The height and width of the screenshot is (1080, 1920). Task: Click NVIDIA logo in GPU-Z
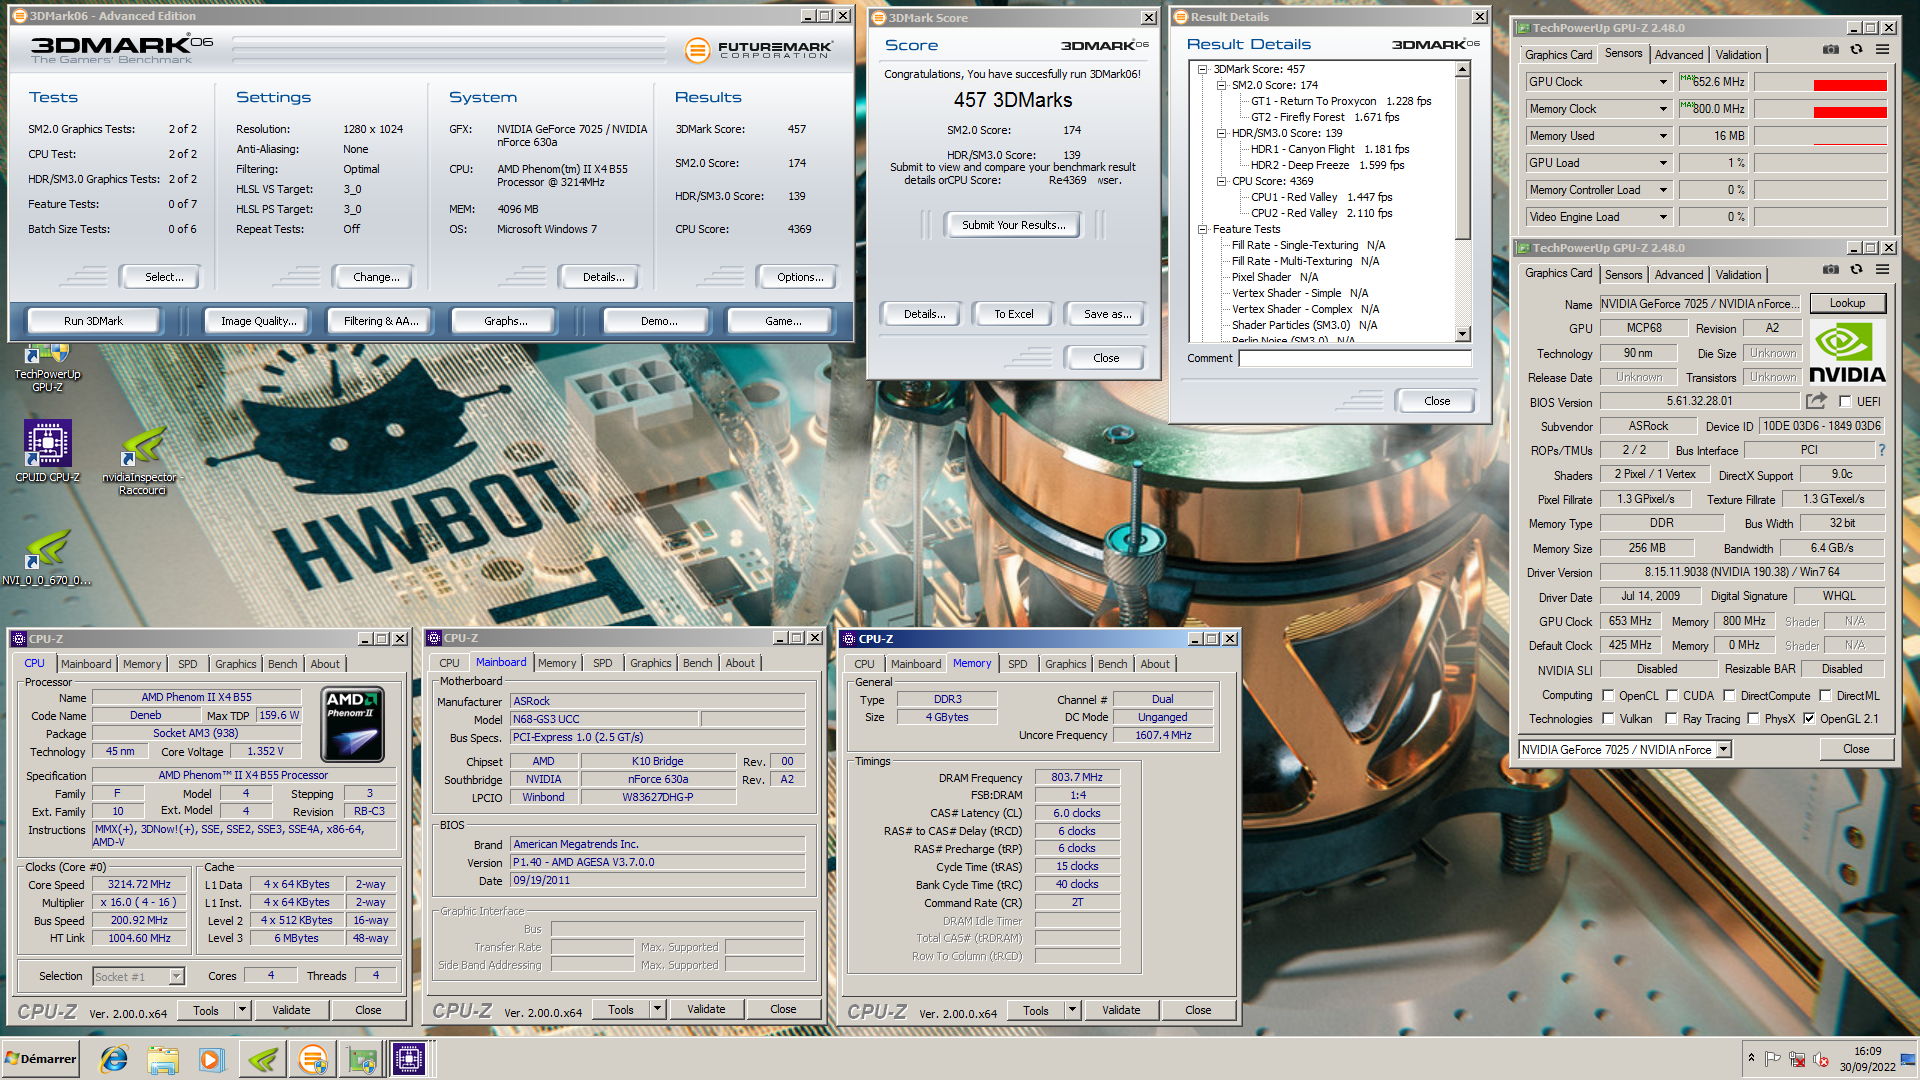[x=1847, y=353]
